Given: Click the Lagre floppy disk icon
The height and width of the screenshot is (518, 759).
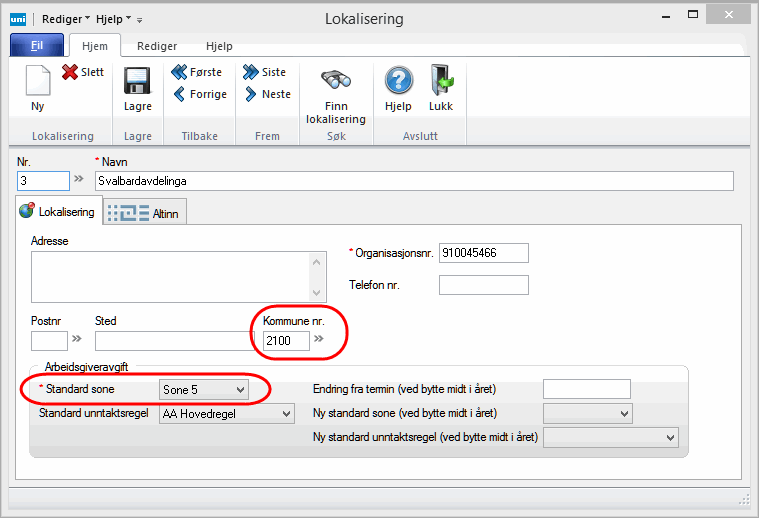Looking at the screenshot, I should click(137, 81).
